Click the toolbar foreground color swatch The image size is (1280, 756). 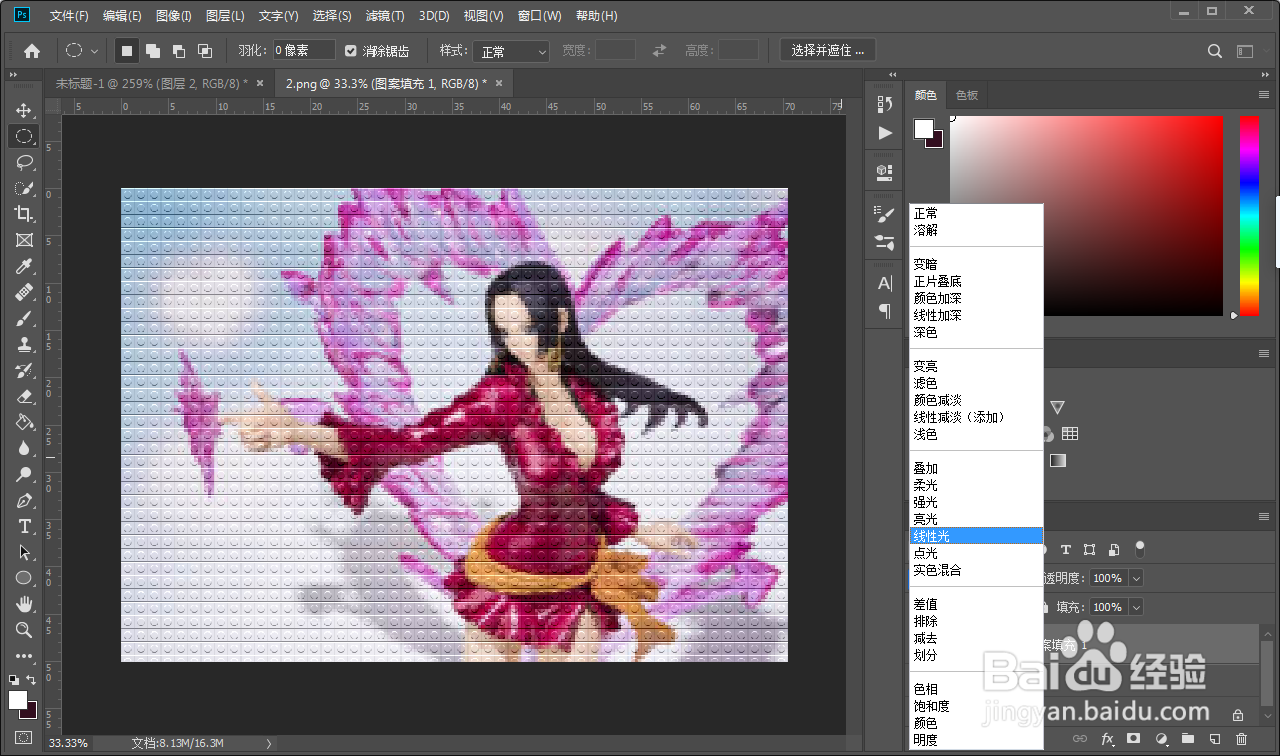click(x=18, y=700)
